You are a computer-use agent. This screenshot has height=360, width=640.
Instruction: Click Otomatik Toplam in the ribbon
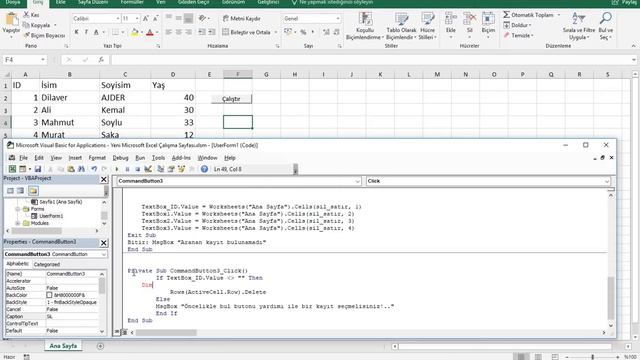[529, 15]
